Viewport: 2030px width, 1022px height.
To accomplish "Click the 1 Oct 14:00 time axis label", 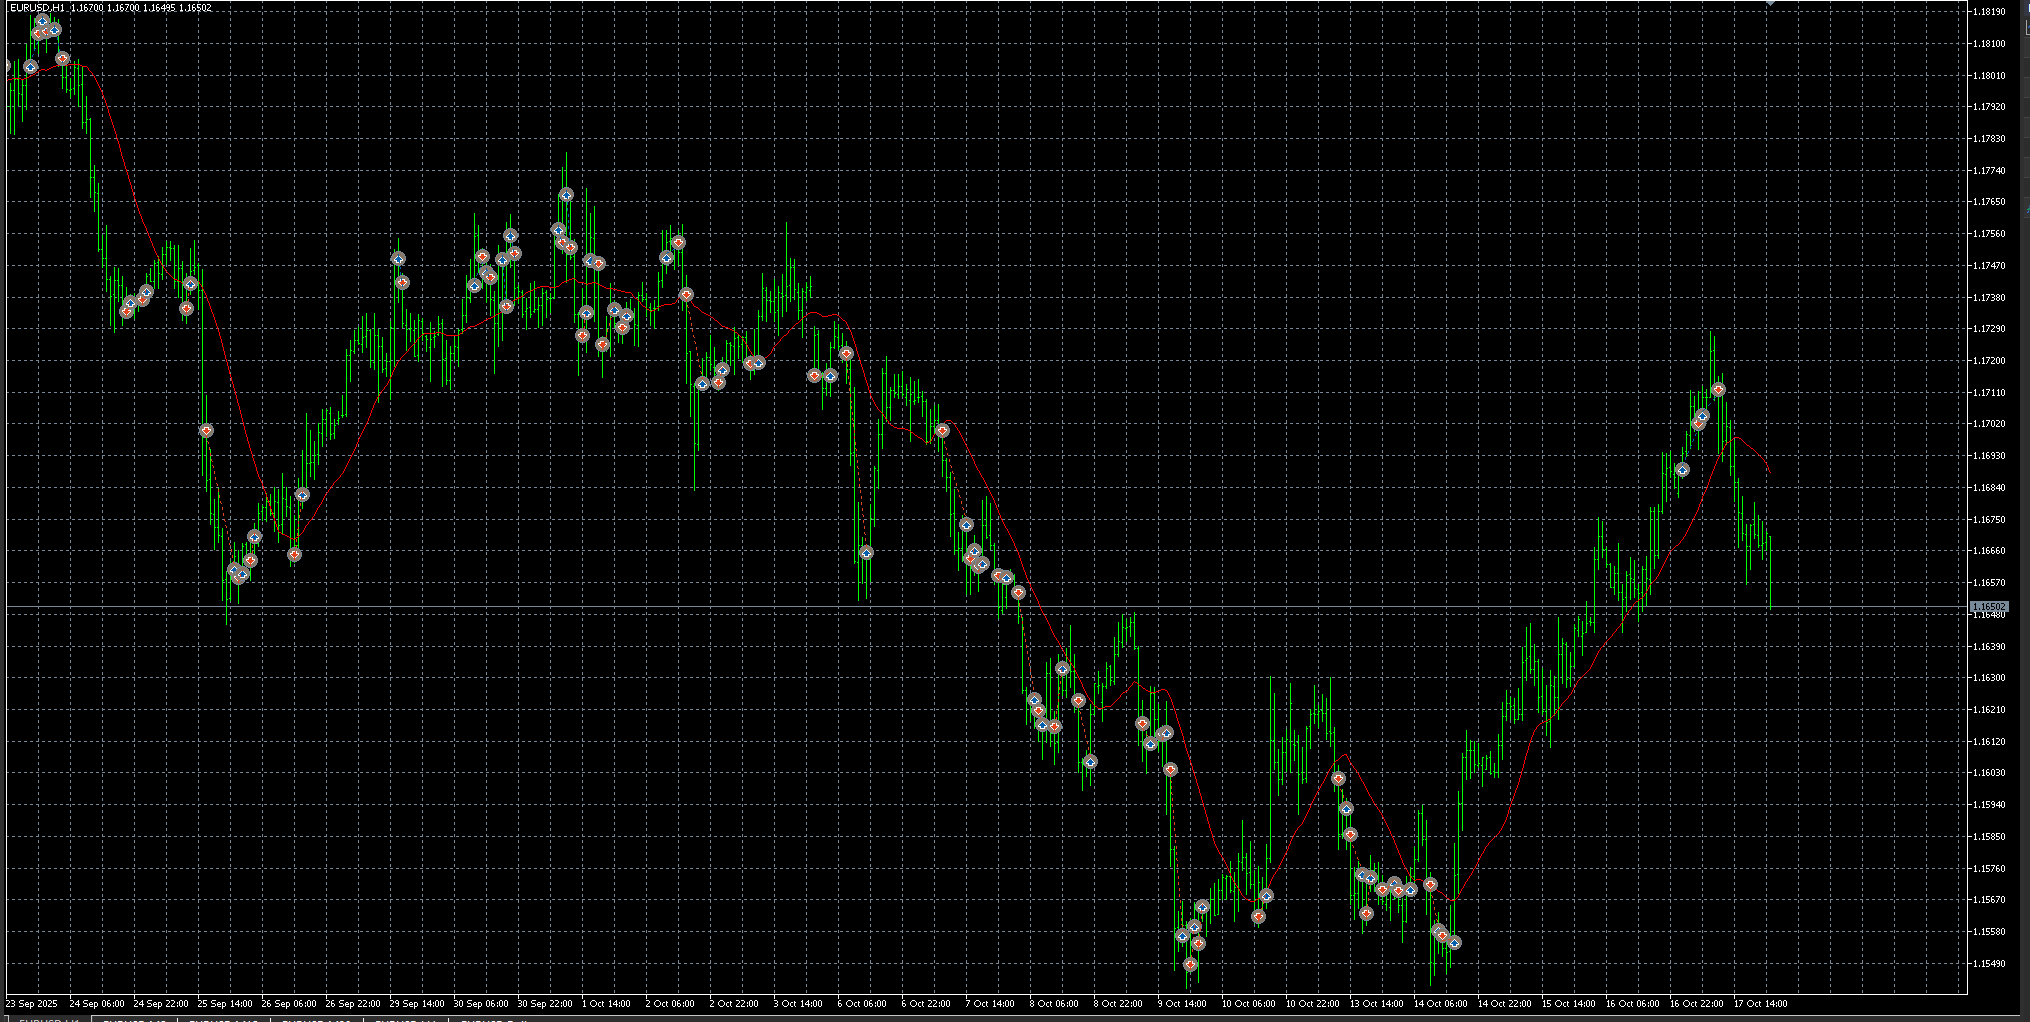I will (x=606, y=1003).
